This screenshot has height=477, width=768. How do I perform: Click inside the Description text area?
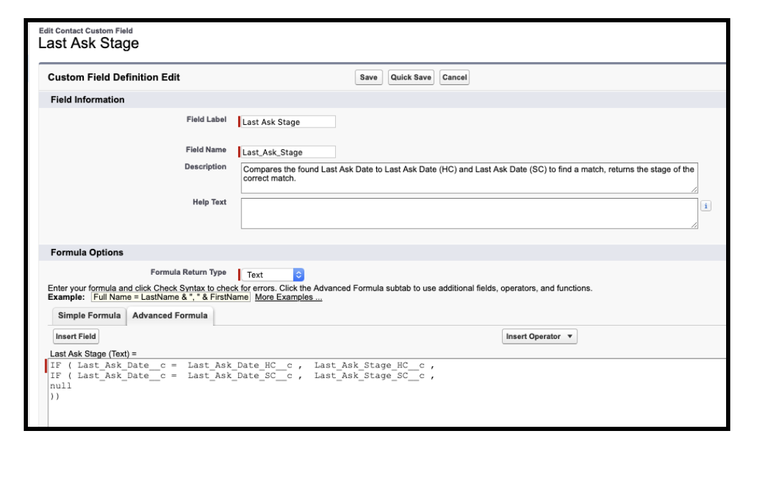pyautogui.click(x=469, y=178)
